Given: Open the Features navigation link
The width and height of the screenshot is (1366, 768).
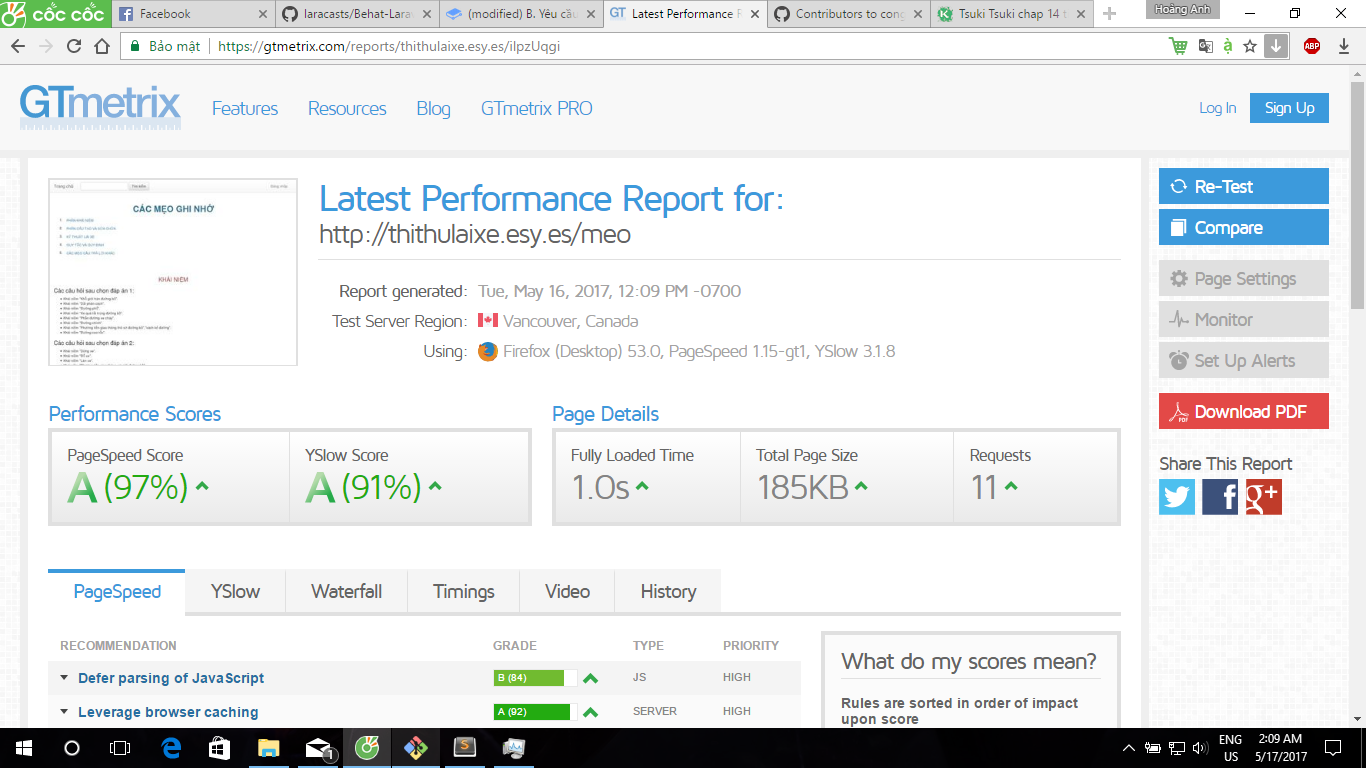Looking at the screenshot, I should pyautogui.click(x=245, y=108).
